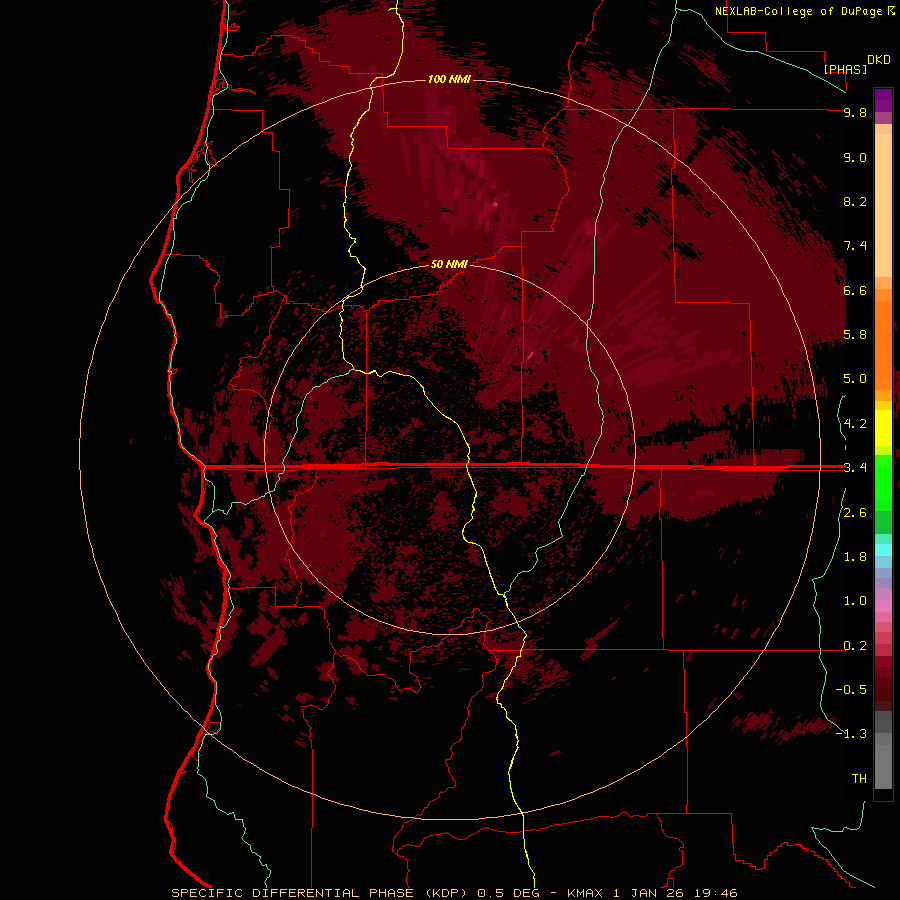Click the bright green segment of color bar

tap(883, 482)
